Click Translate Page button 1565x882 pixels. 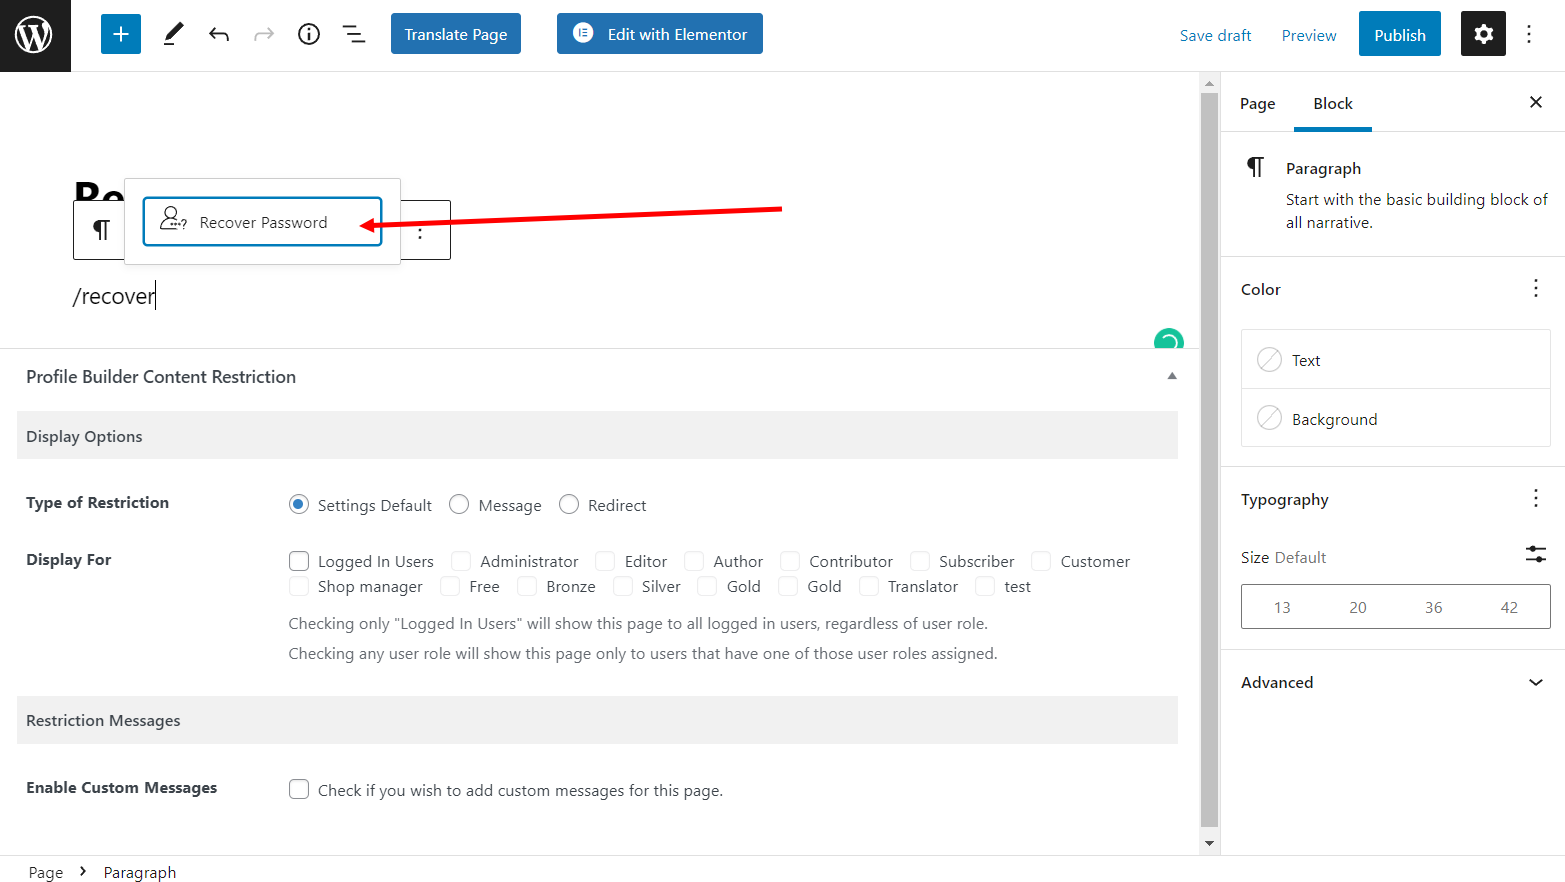(x=456, y=34)
